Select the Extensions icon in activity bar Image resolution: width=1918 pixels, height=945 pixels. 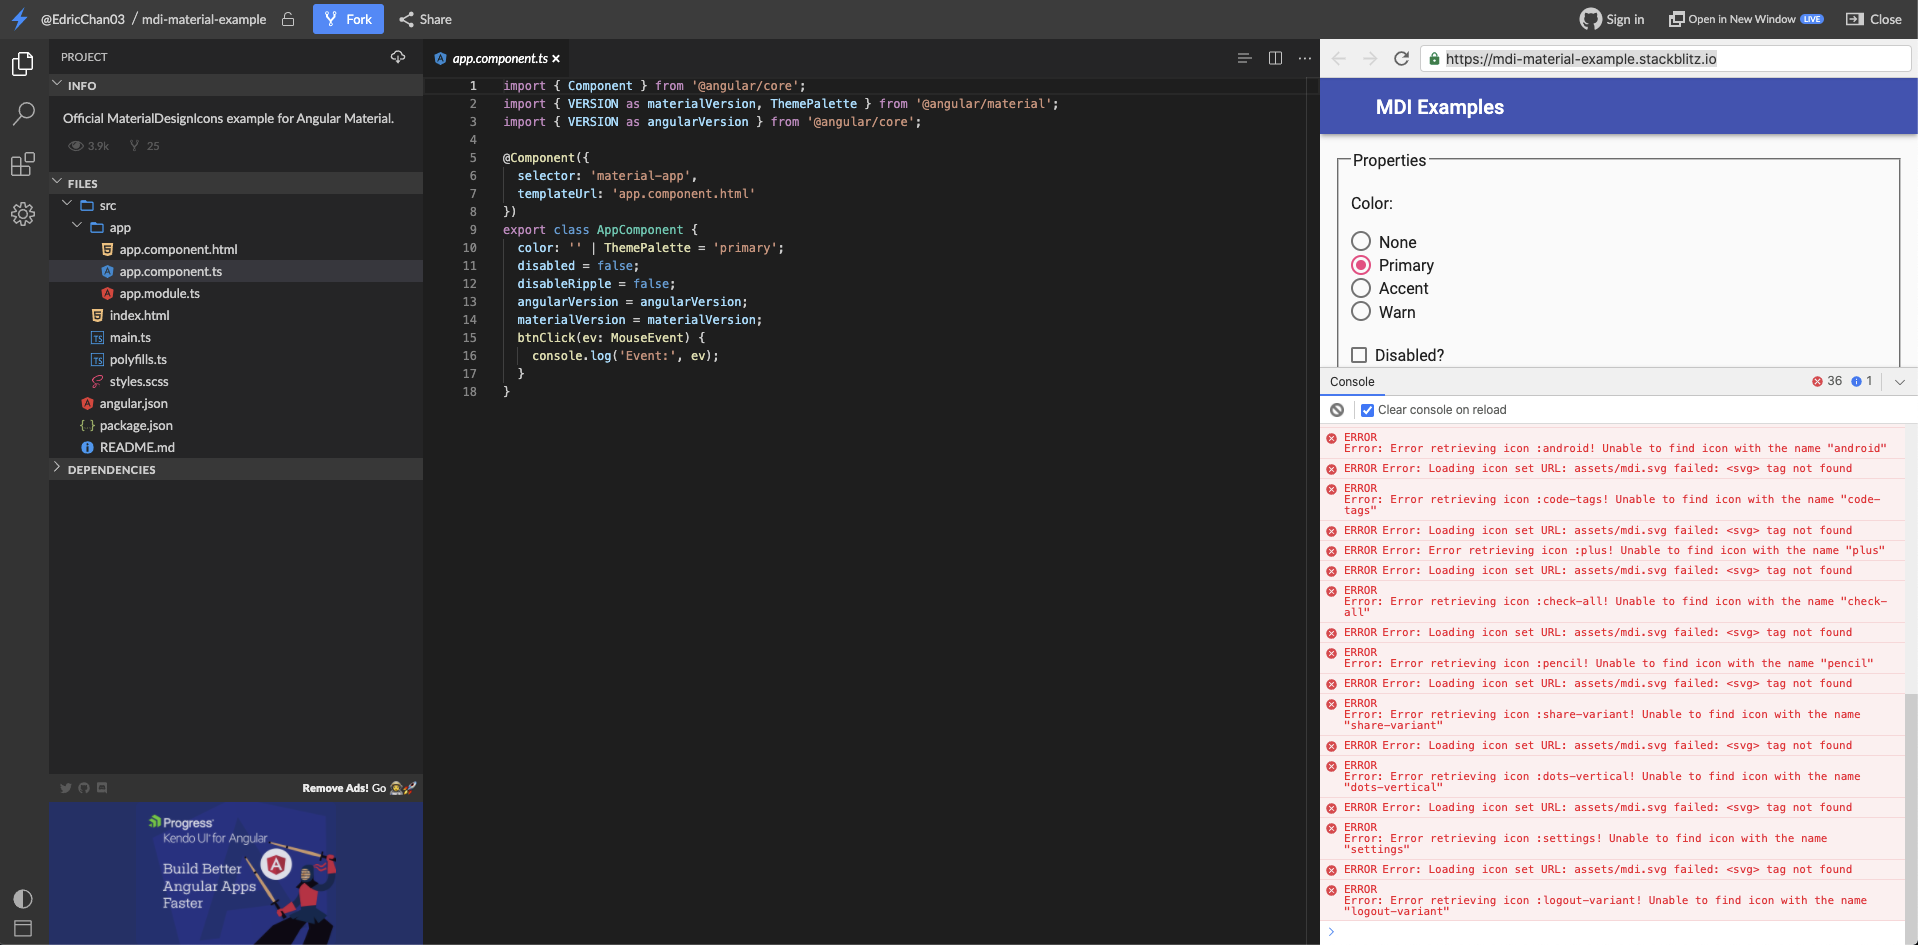tap(22, 164)
